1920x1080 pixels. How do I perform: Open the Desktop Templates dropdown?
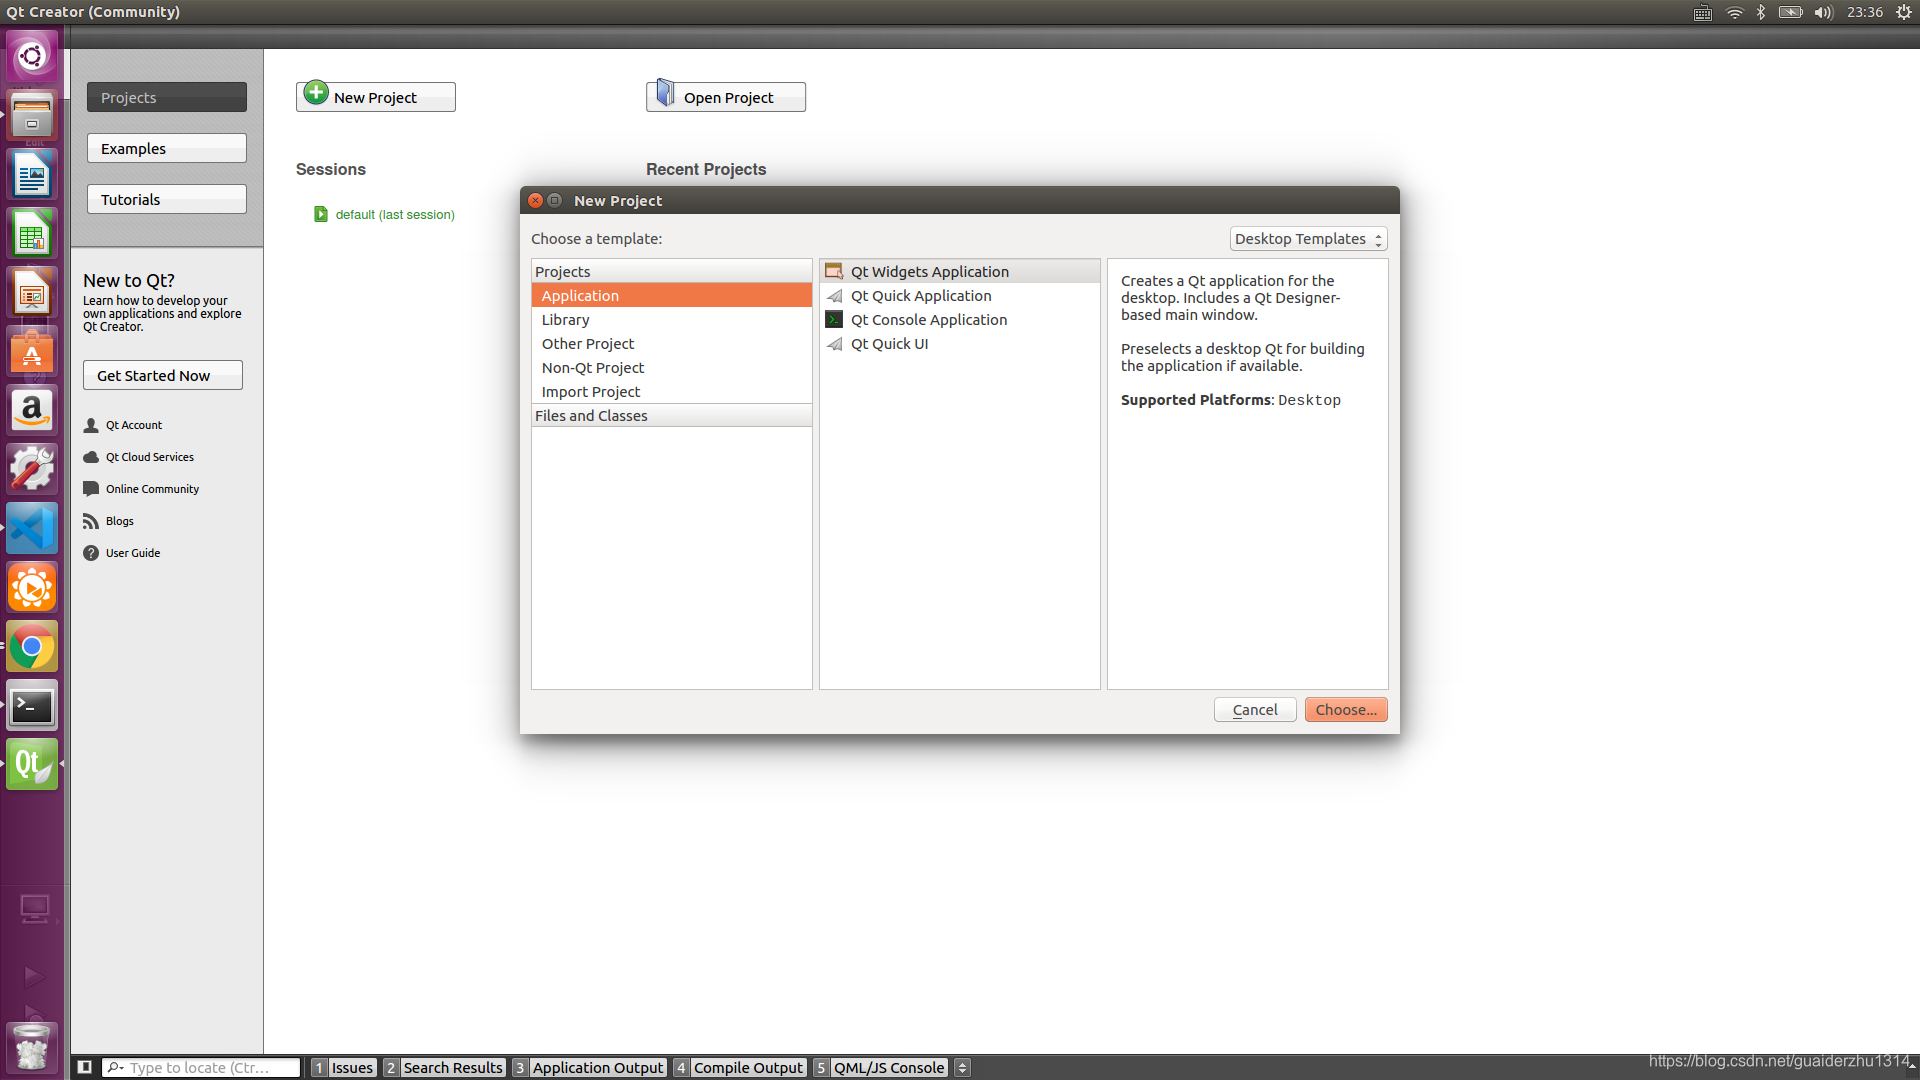[x=1308, y=239]
